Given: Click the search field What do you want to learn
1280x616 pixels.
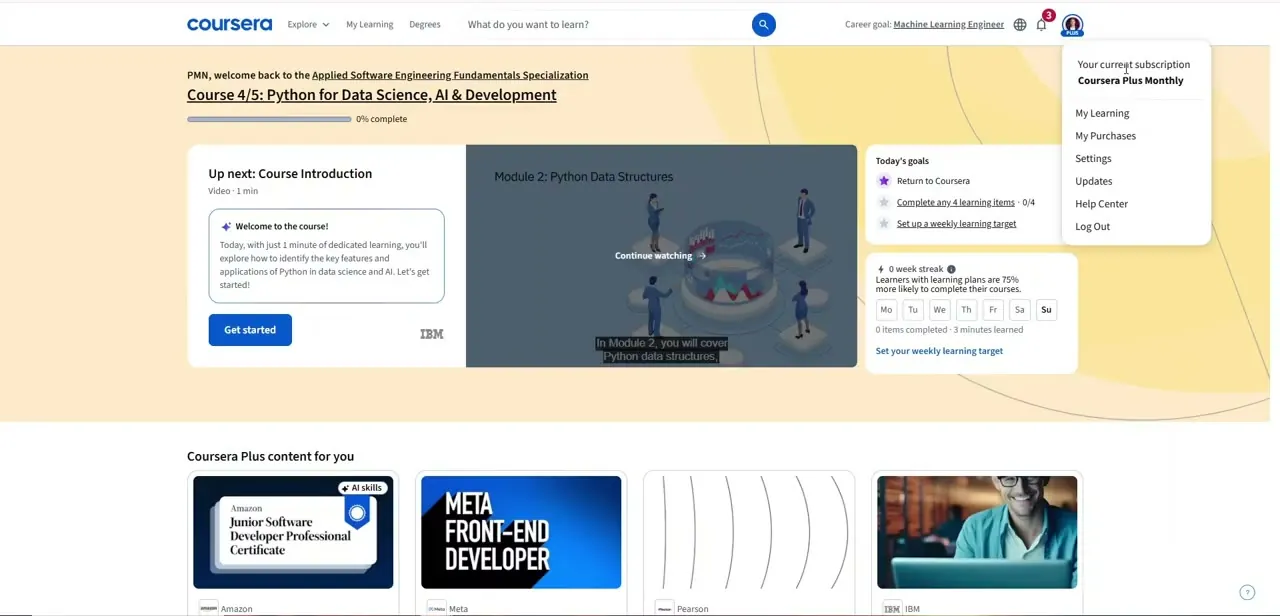Looking at the screenshot, I should point(605,24).
